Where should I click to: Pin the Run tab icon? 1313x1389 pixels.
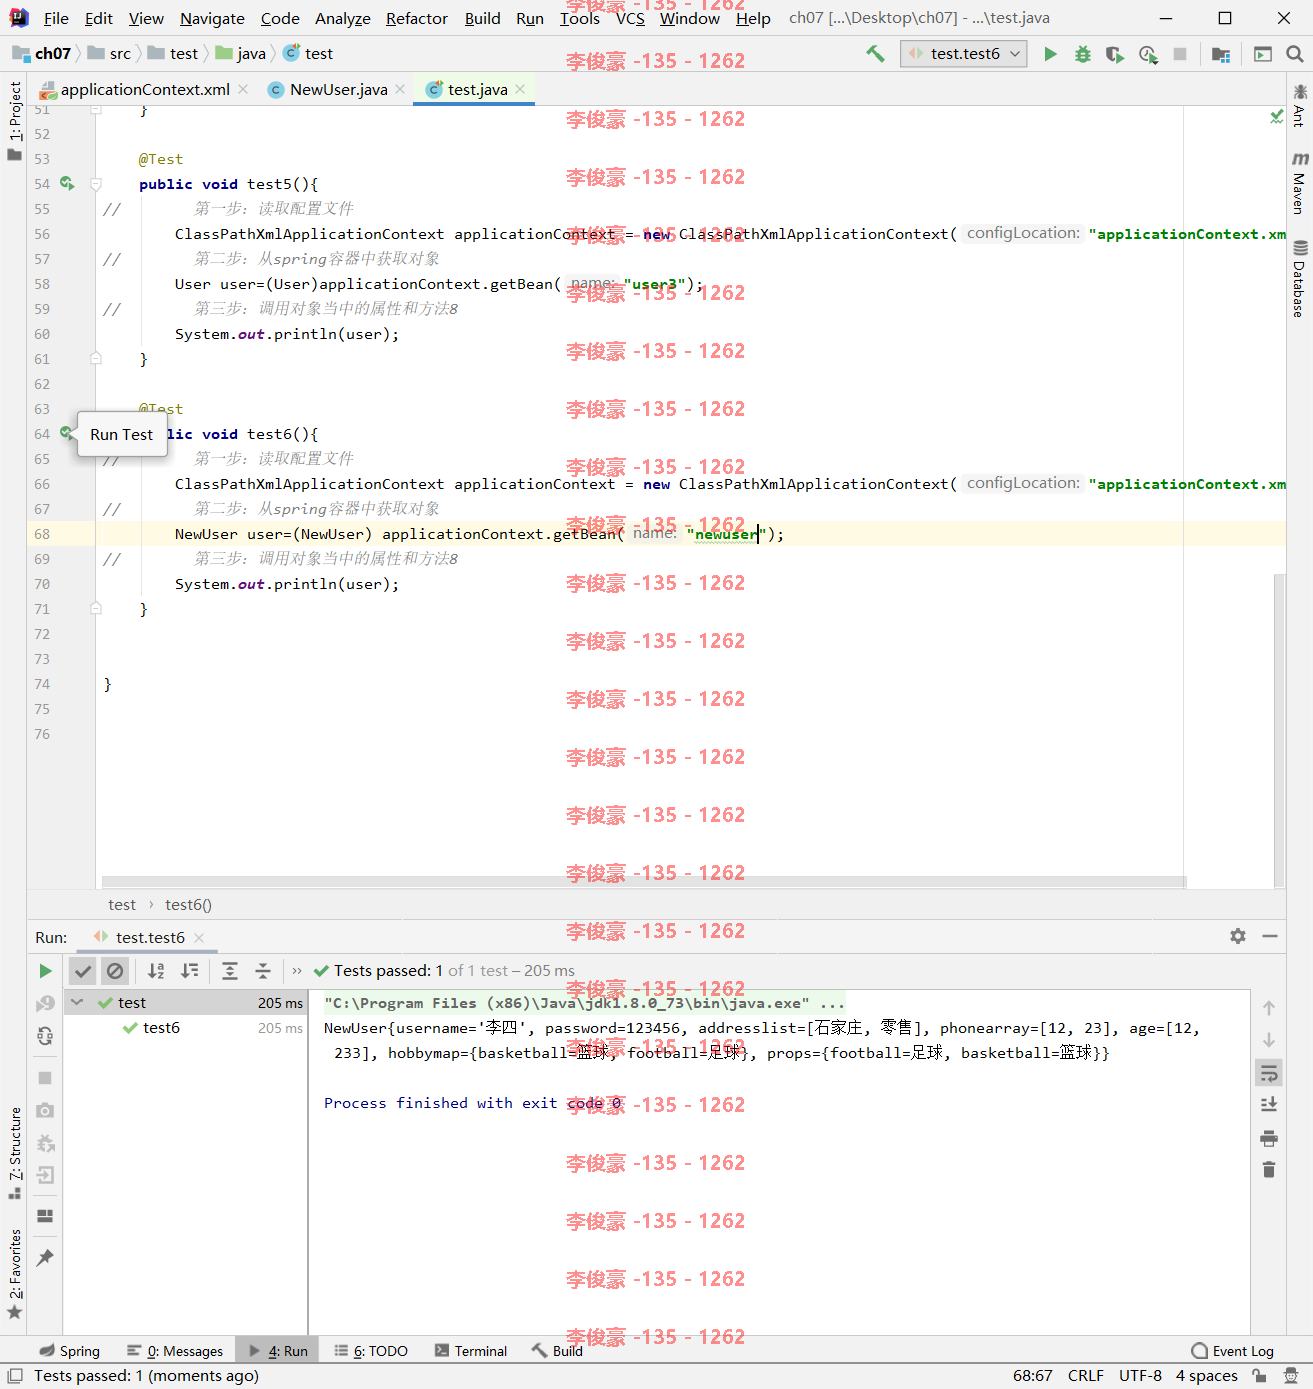[45, 1258]
